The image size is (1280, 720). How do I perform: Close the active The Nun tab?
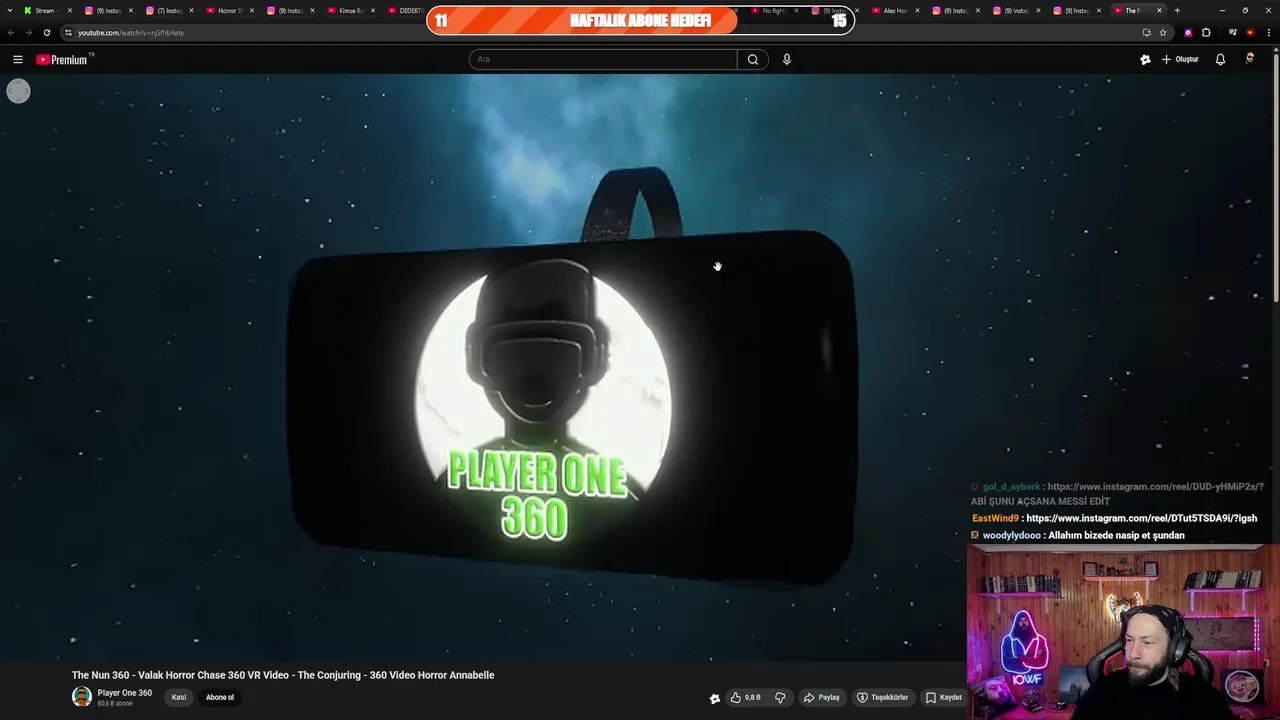click(x=1160, y=10)
